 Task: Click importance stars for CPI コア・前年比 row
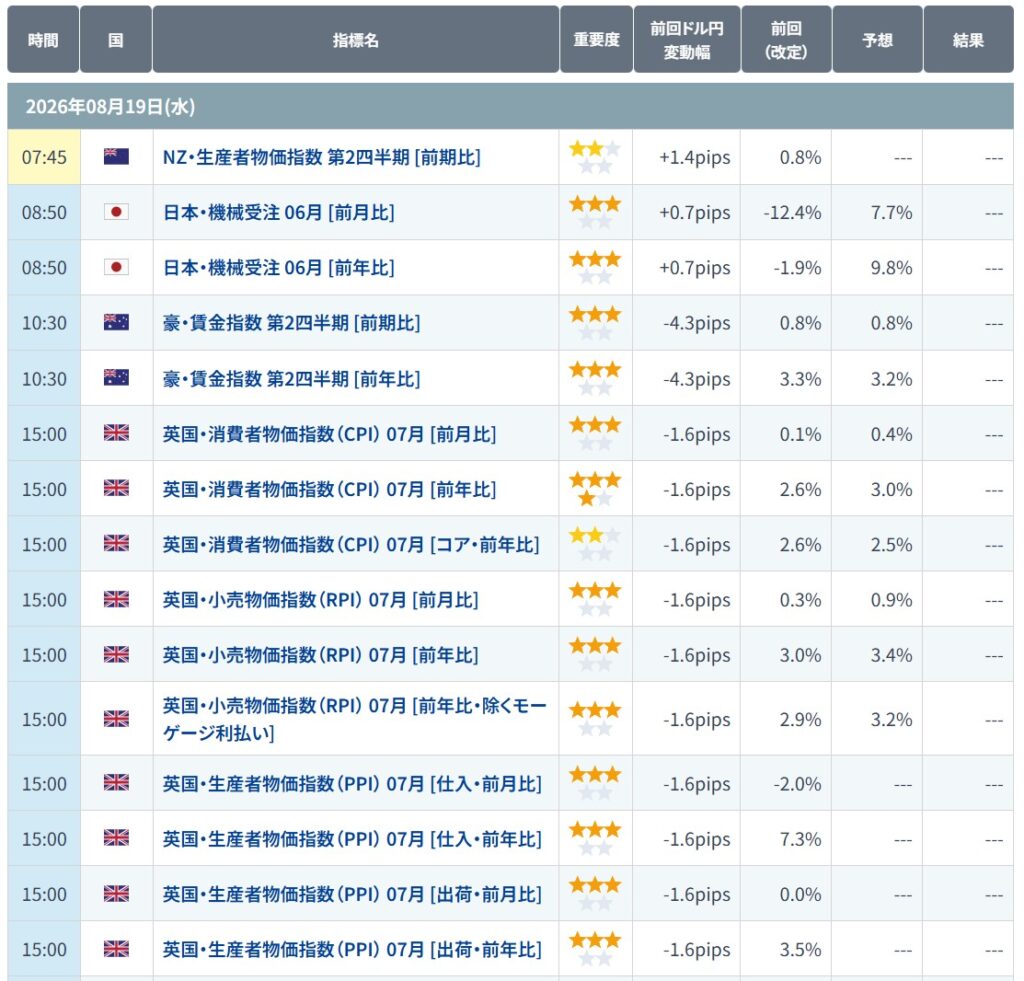click(595, 544)
